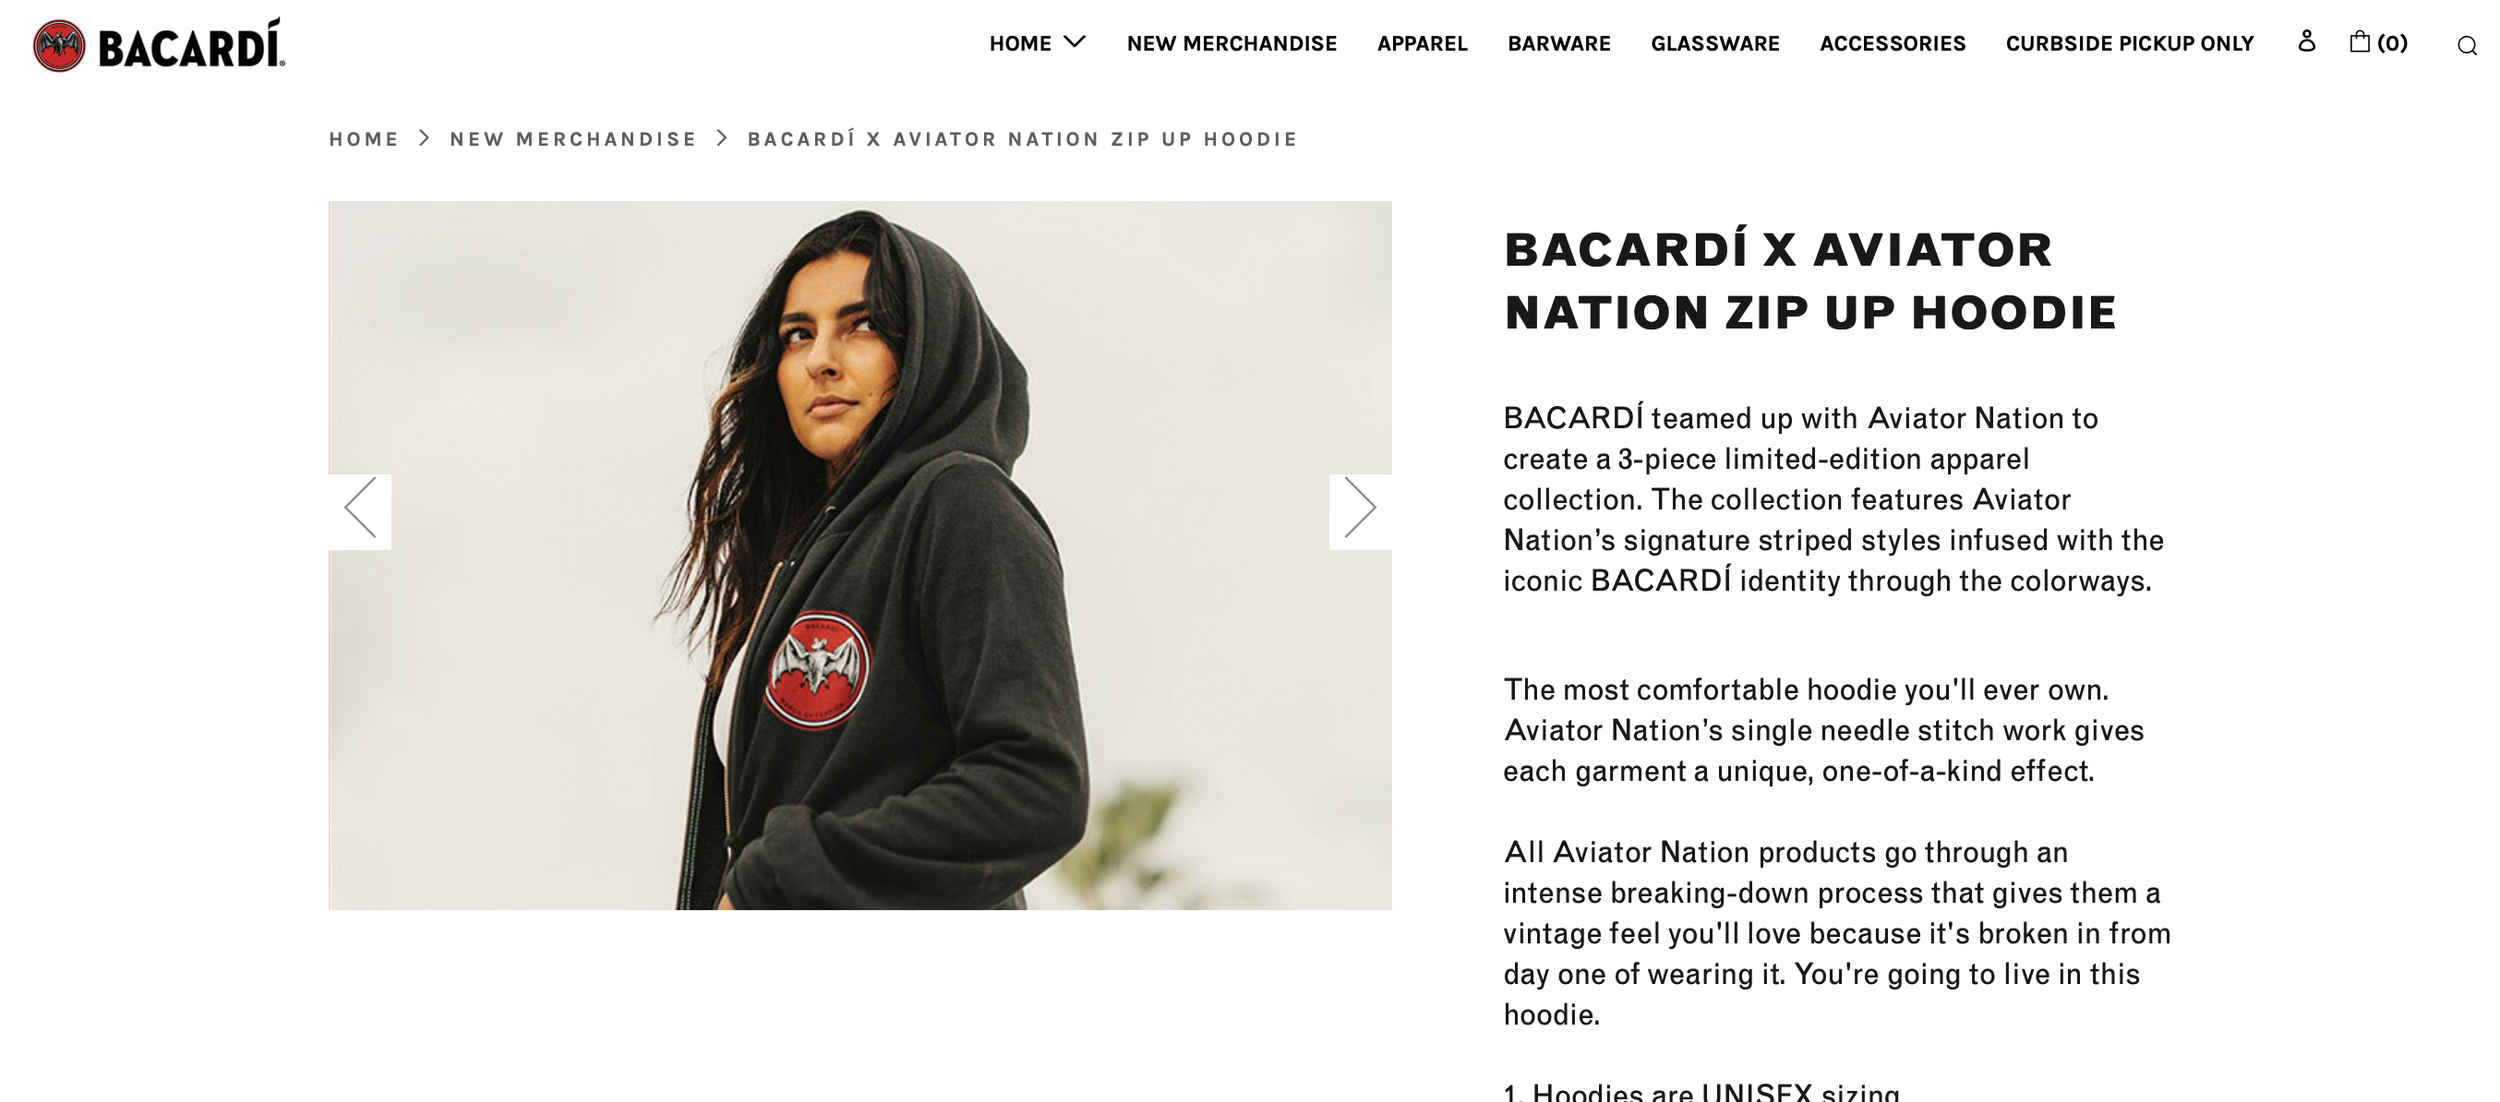Click the HOME breadcrumb link
2500x1102 pixels.
coord(364,139)
